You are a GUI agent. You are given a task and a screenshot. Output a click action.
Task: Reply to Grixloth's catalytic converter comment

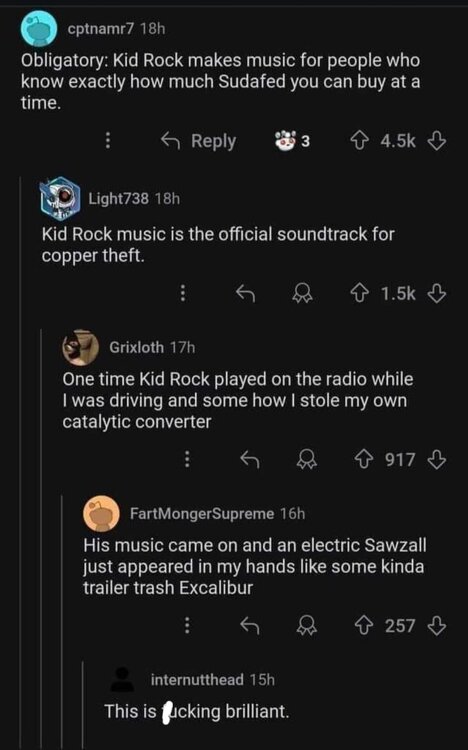[x=249, y=460]
